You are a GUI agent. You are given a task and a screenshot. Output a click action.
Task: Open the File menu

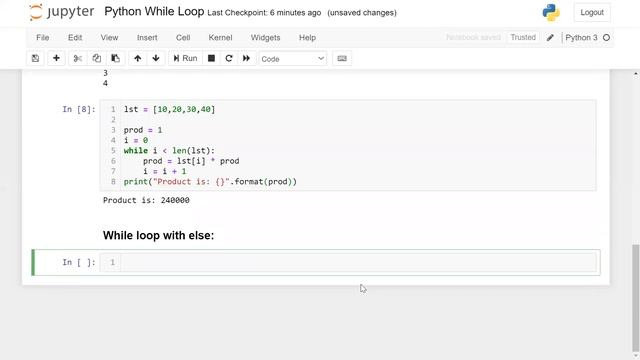pos(42,38)
